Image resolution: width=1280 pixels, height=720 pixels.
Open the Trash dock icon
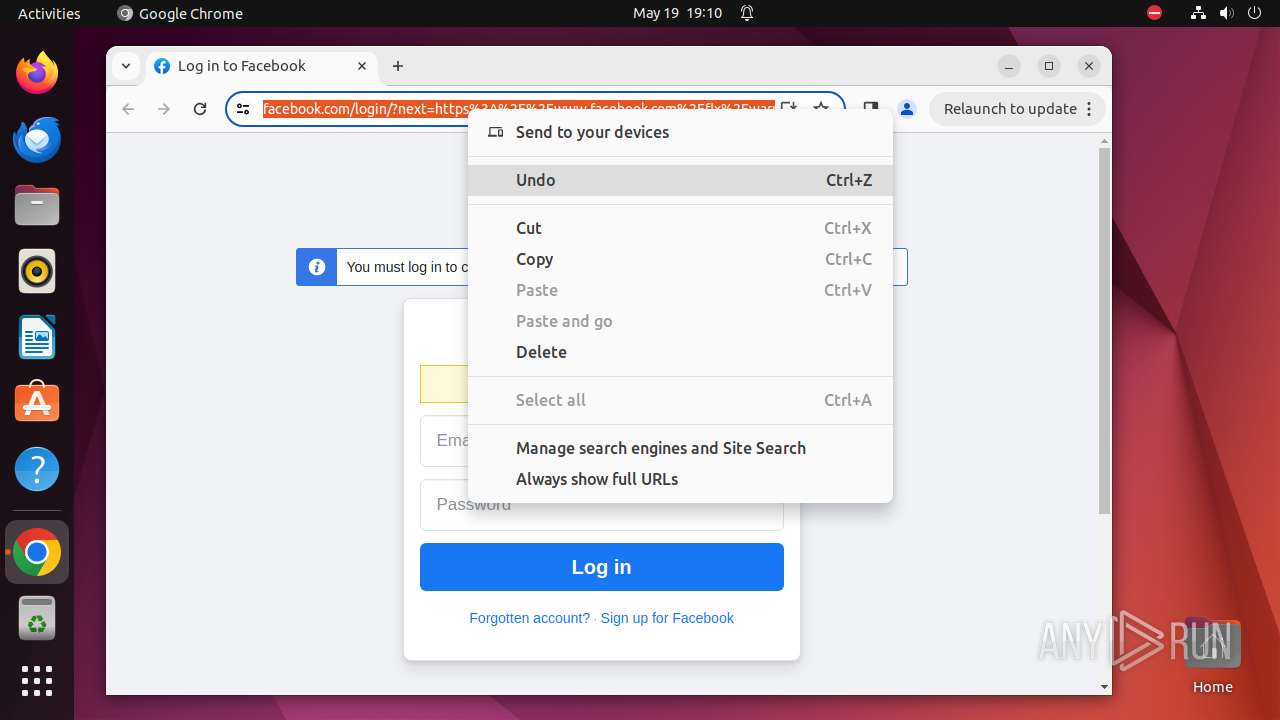point(37,618)
